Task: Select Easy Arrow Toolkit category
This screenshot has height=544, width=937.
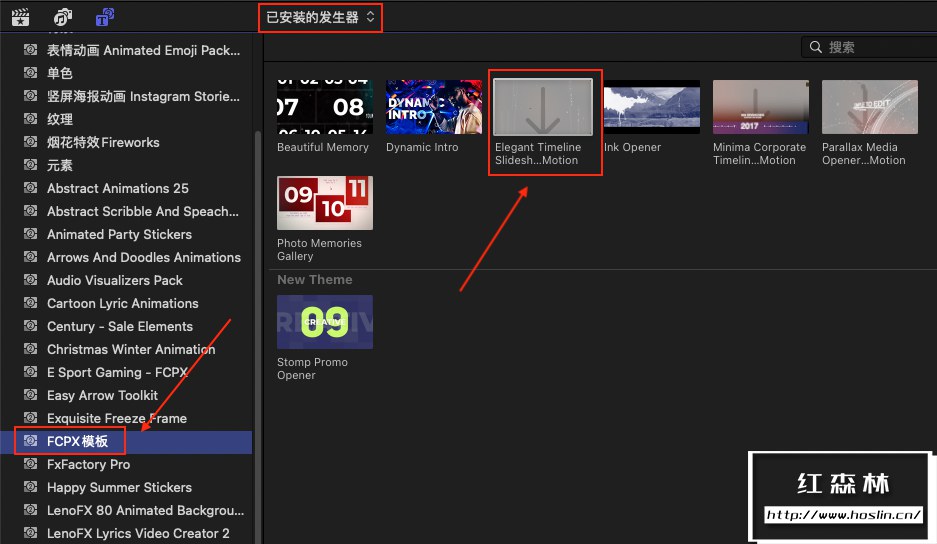Action: (x=126, y=395)
